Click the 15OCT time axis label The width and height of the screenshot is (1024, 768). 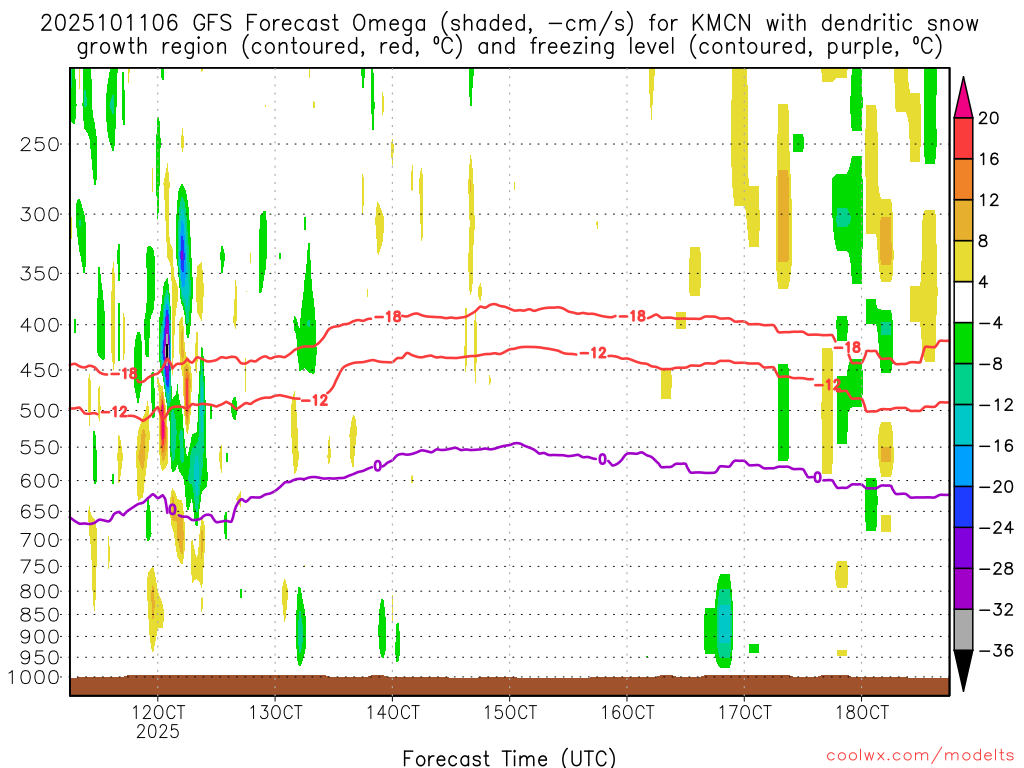(x=510, y=712)
